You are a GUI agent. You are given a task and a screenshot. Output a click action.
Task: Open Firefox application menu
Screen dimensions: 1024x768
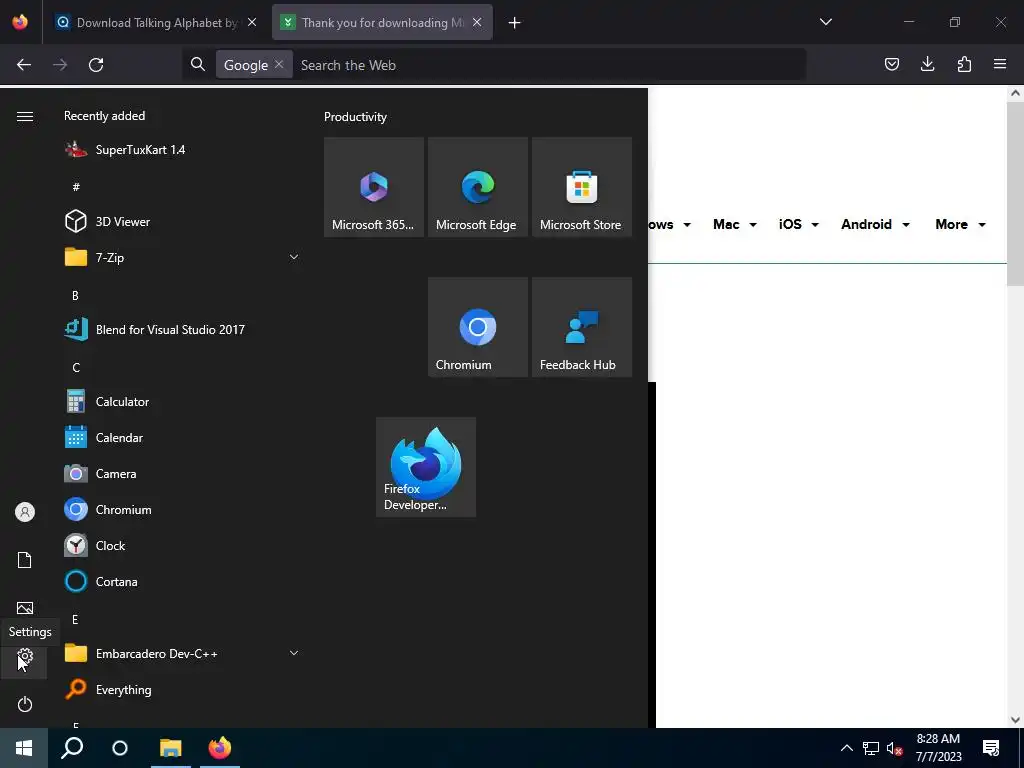tap(1000, 64)
